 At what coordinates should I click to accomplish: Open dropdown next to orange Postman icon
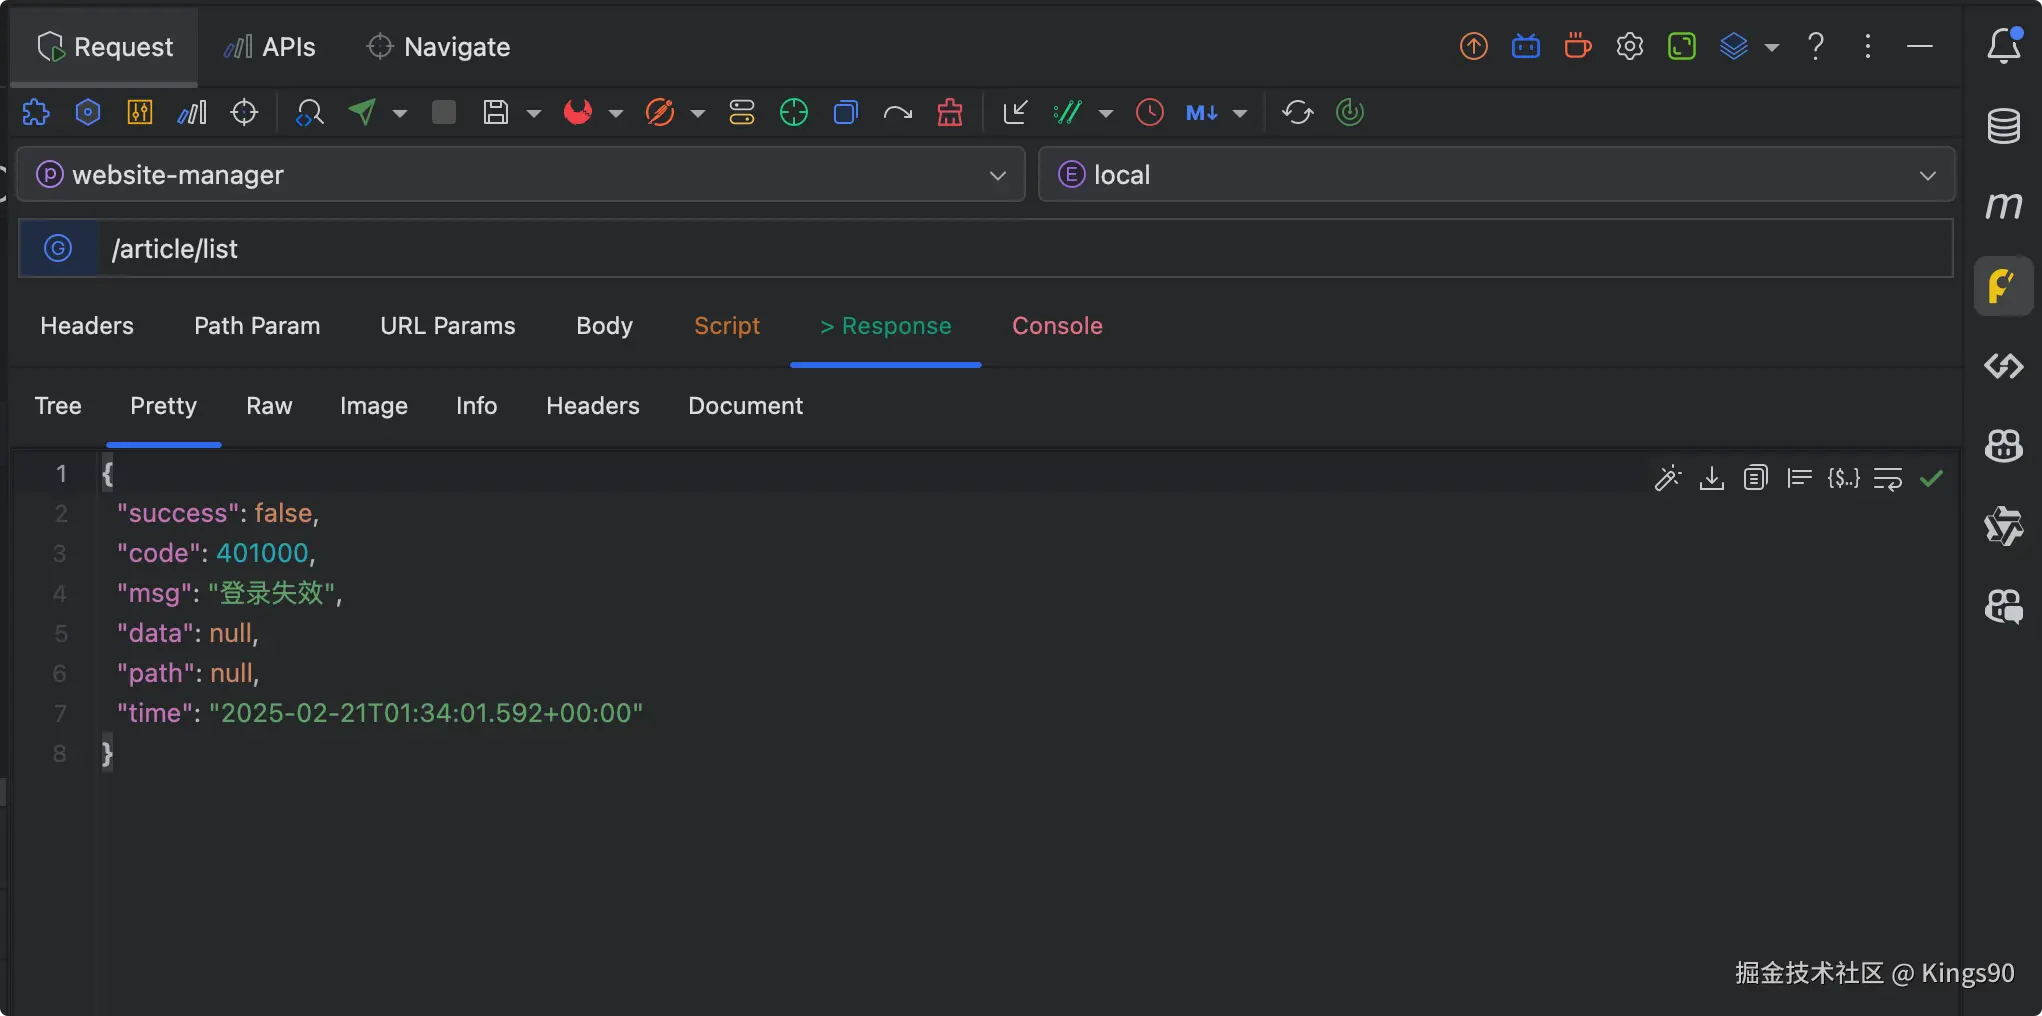[x=698, y=113]
